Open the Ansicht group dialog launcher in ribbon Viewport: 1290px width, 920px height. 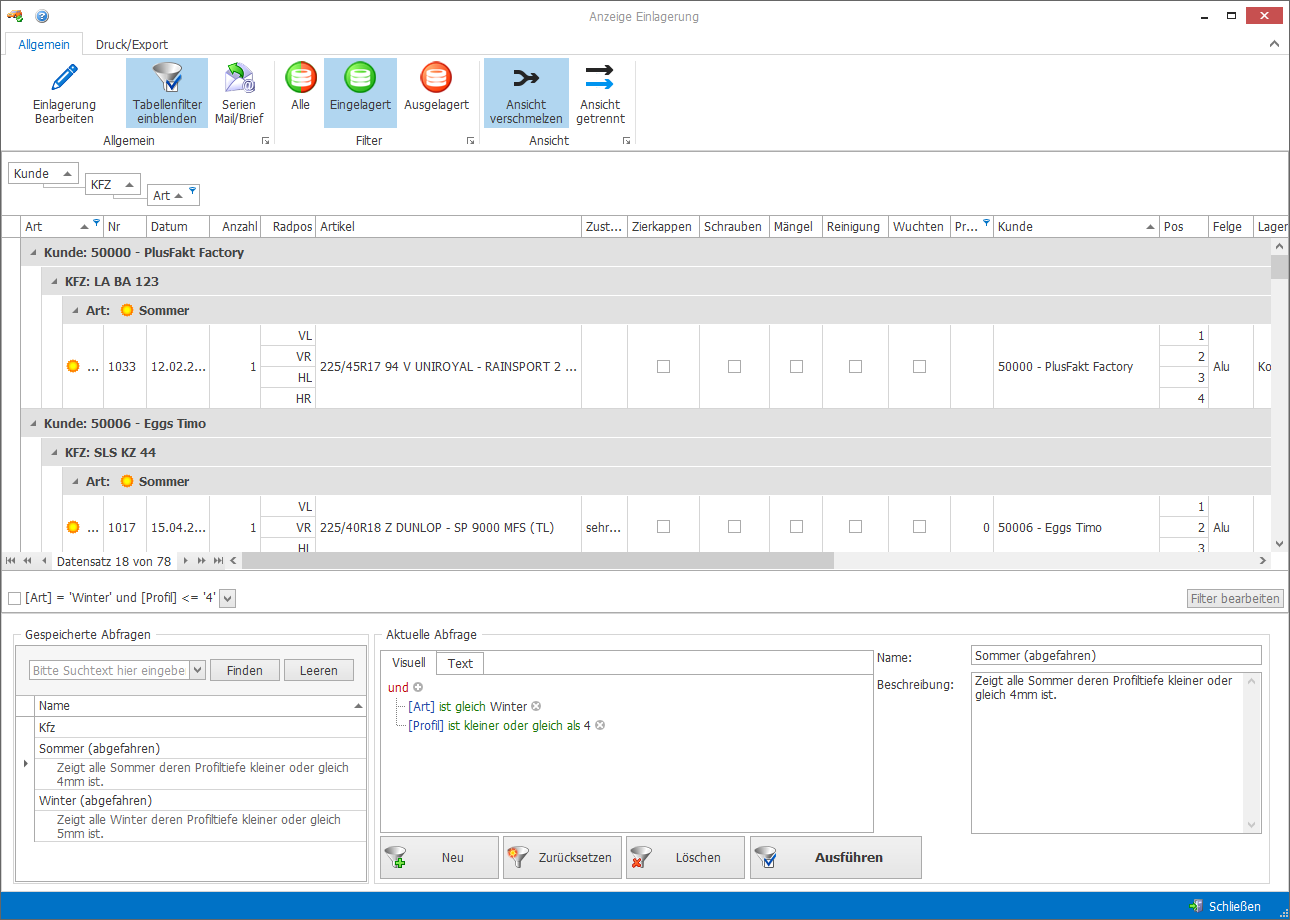(x=626, y=141)
